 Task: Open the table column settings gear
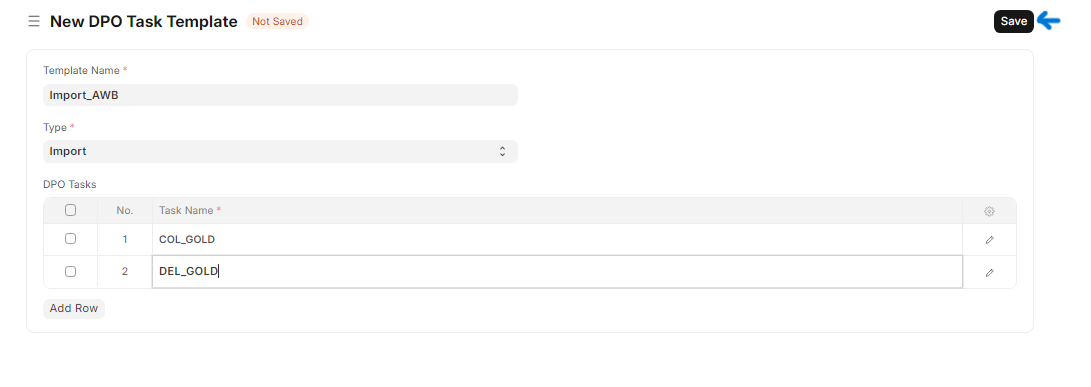[989, 211]
